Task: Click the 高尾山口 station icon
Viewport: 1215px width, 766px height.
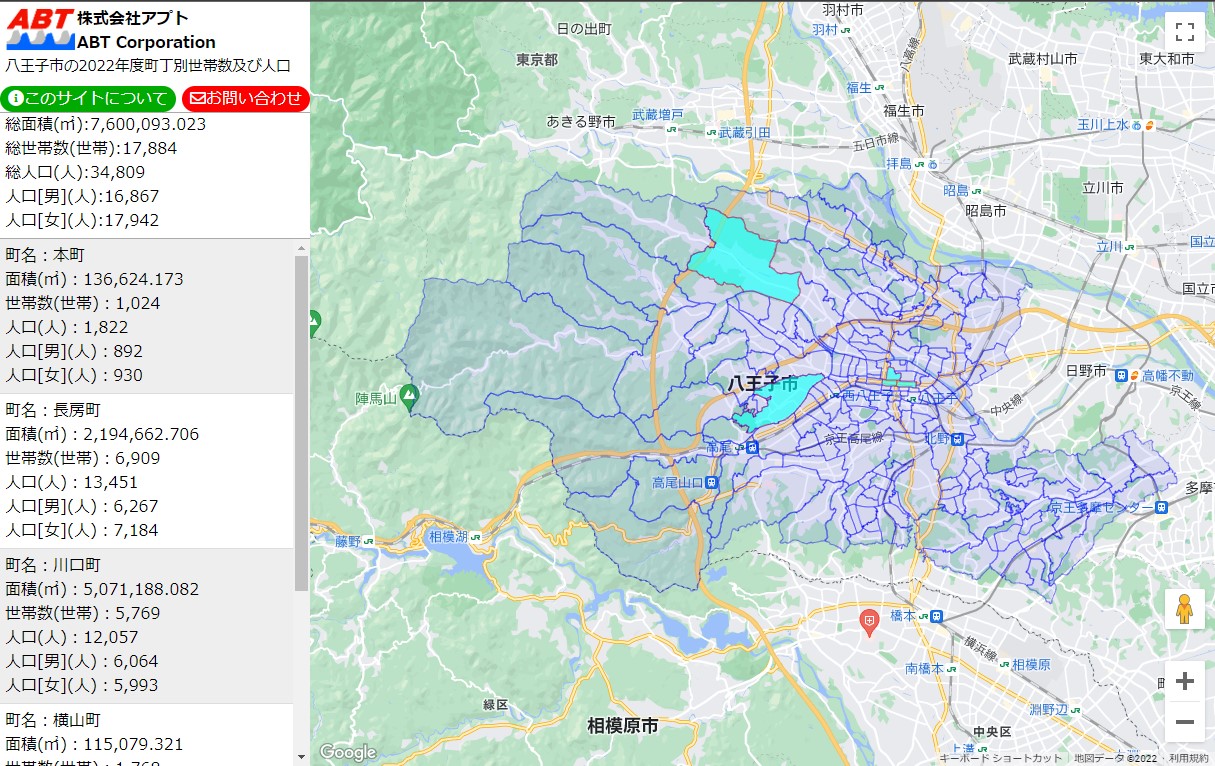Action: coord(711,482)
